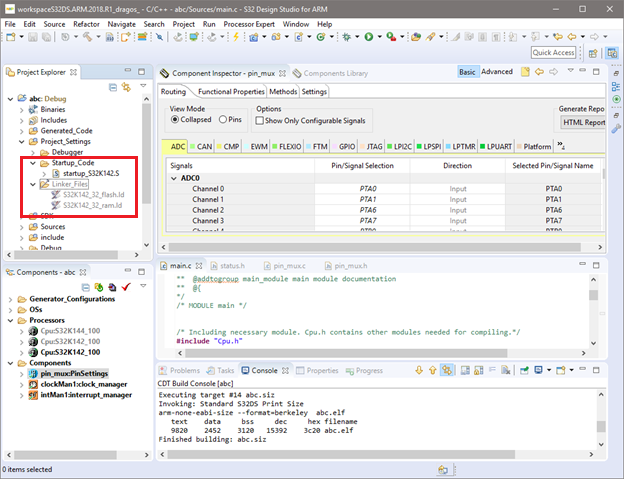
Task: Open the Problems tab
Action: point(179,370)
